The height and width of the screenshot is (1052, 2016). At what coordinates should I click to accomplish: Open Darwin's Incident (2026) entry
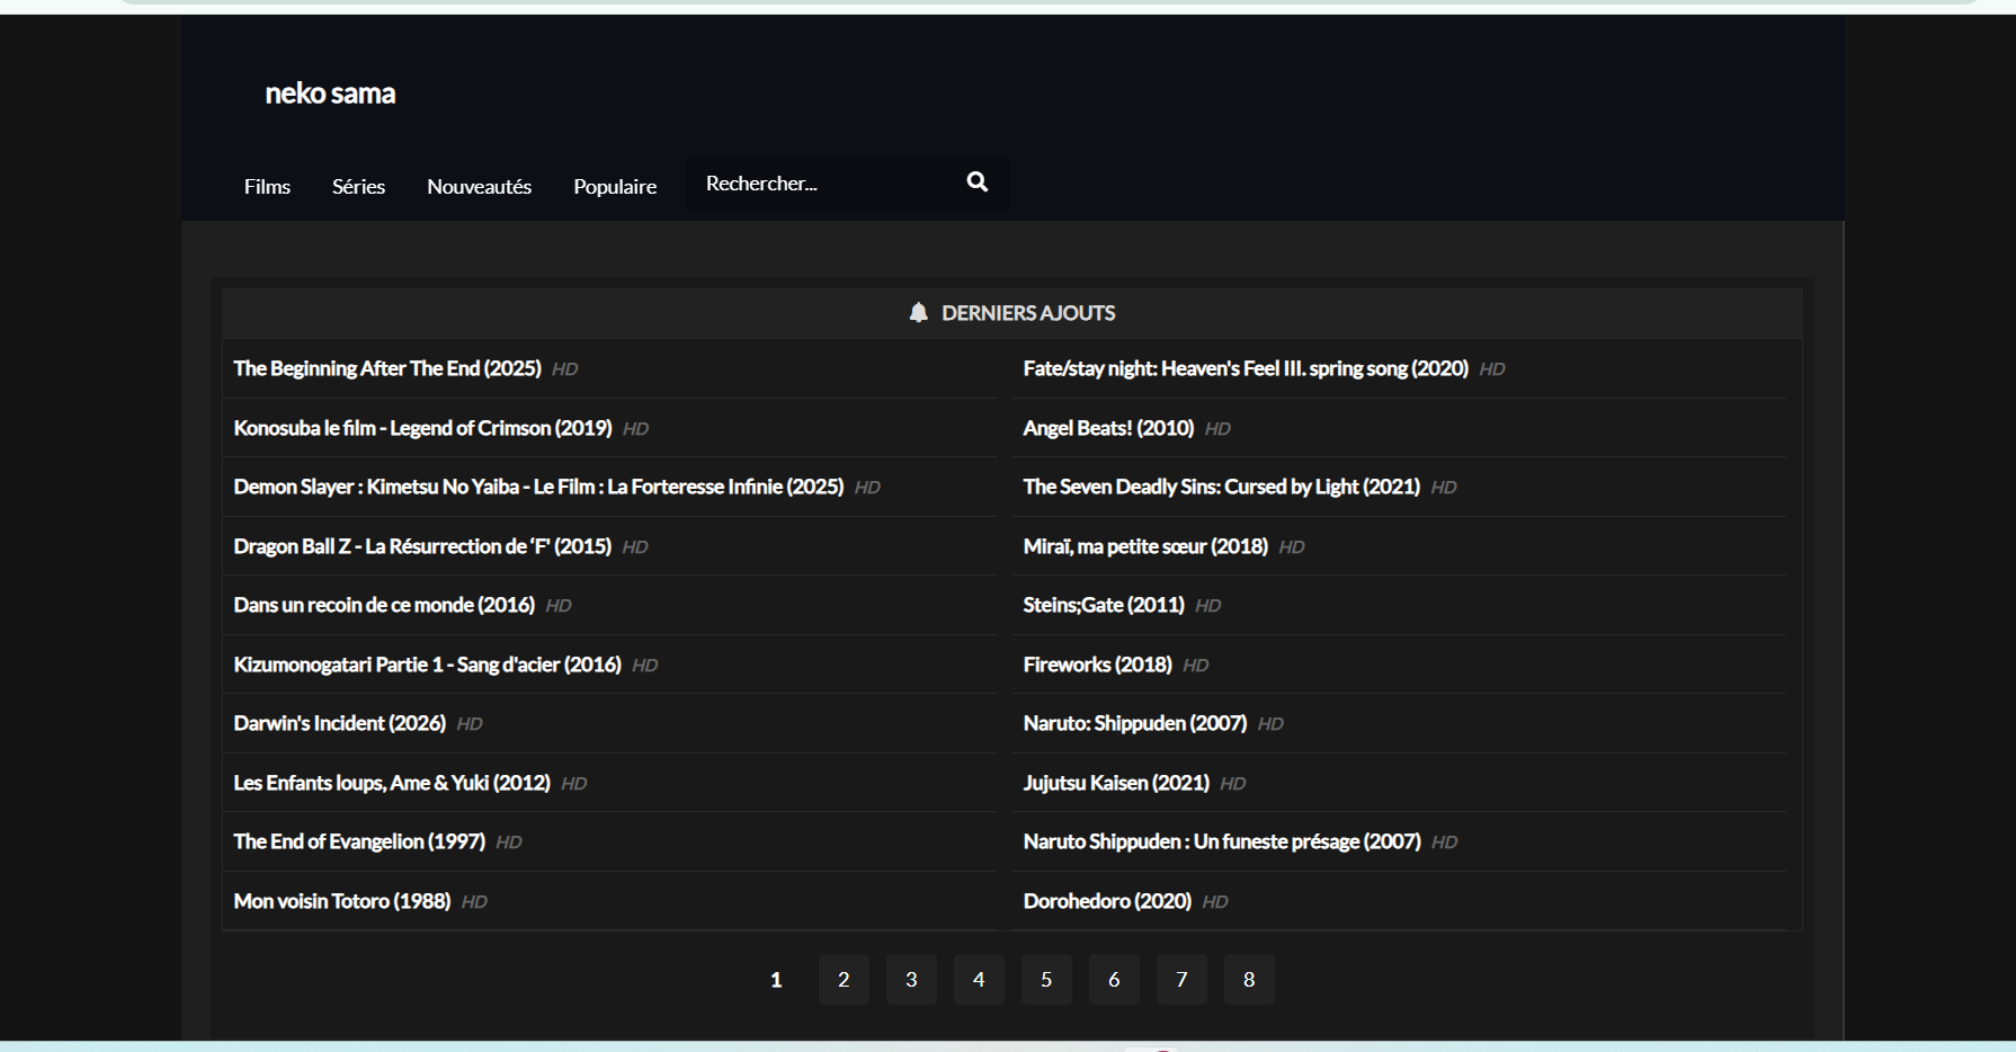coord(339,724)
